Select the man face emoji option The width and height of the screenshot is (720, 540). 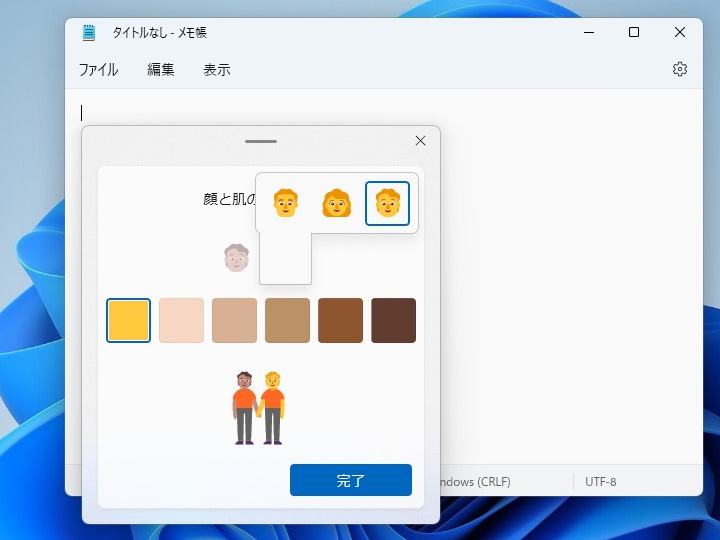pos(286,203)
